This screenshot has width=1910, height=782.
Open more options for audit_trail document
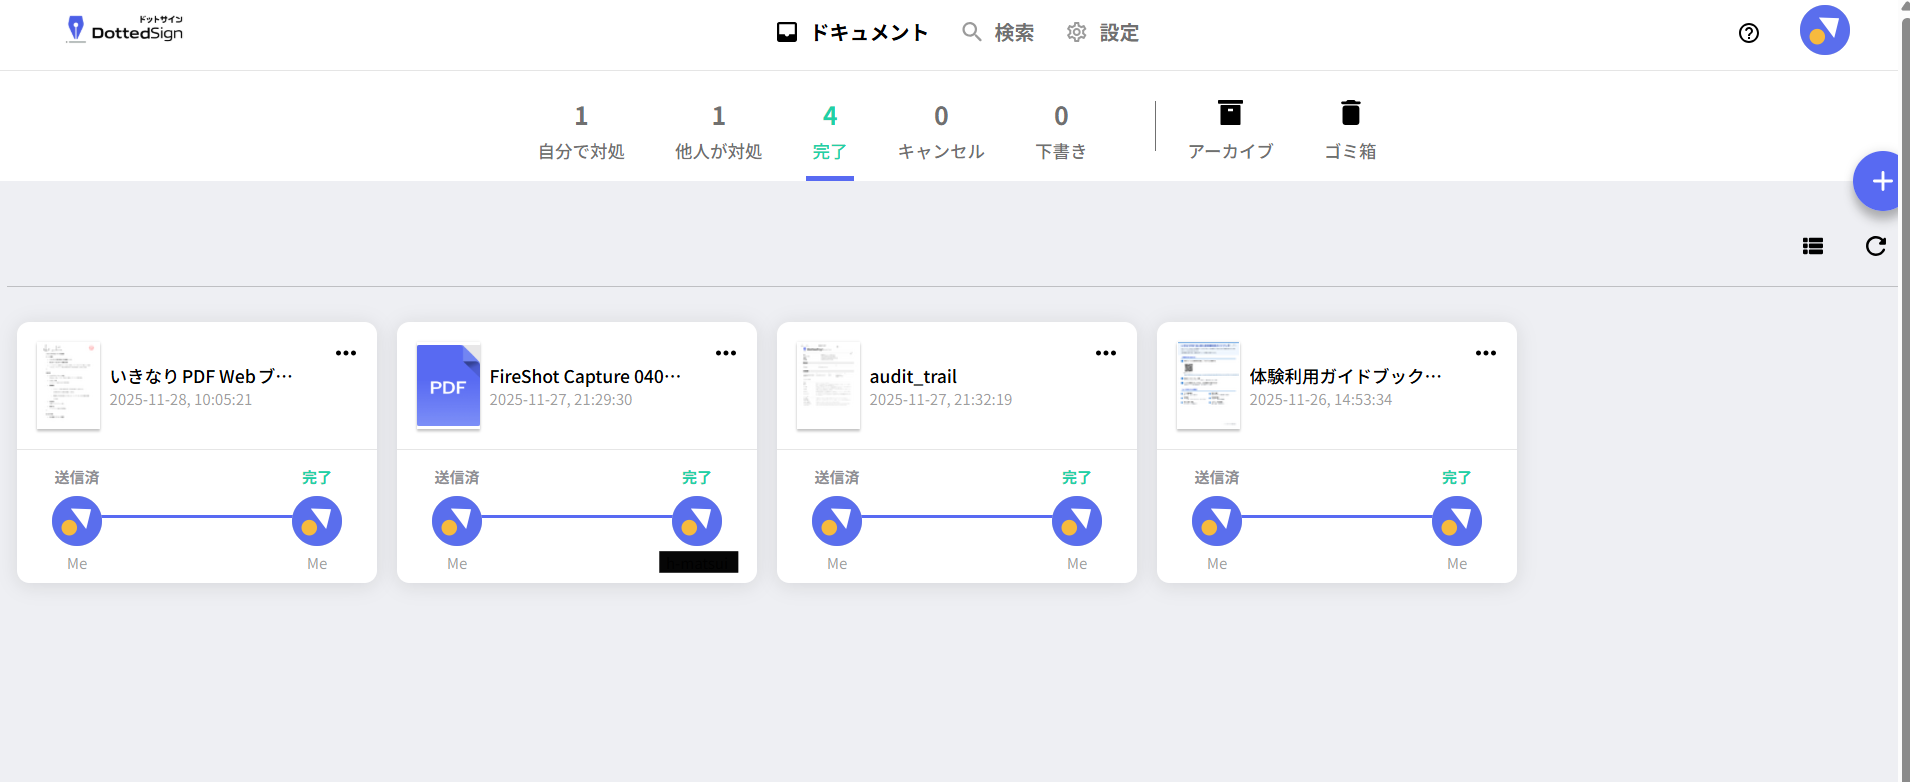coord(1106,353)
